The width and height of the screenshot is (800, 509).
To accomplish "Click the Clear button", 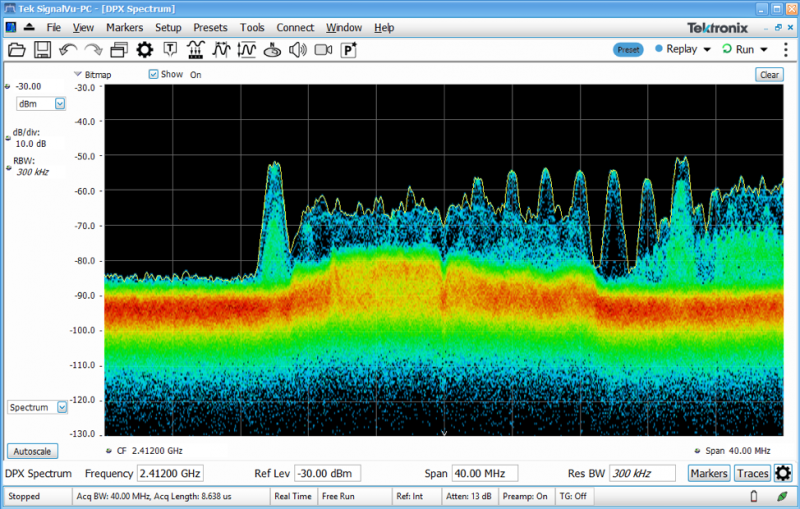I will coord(768,74).
